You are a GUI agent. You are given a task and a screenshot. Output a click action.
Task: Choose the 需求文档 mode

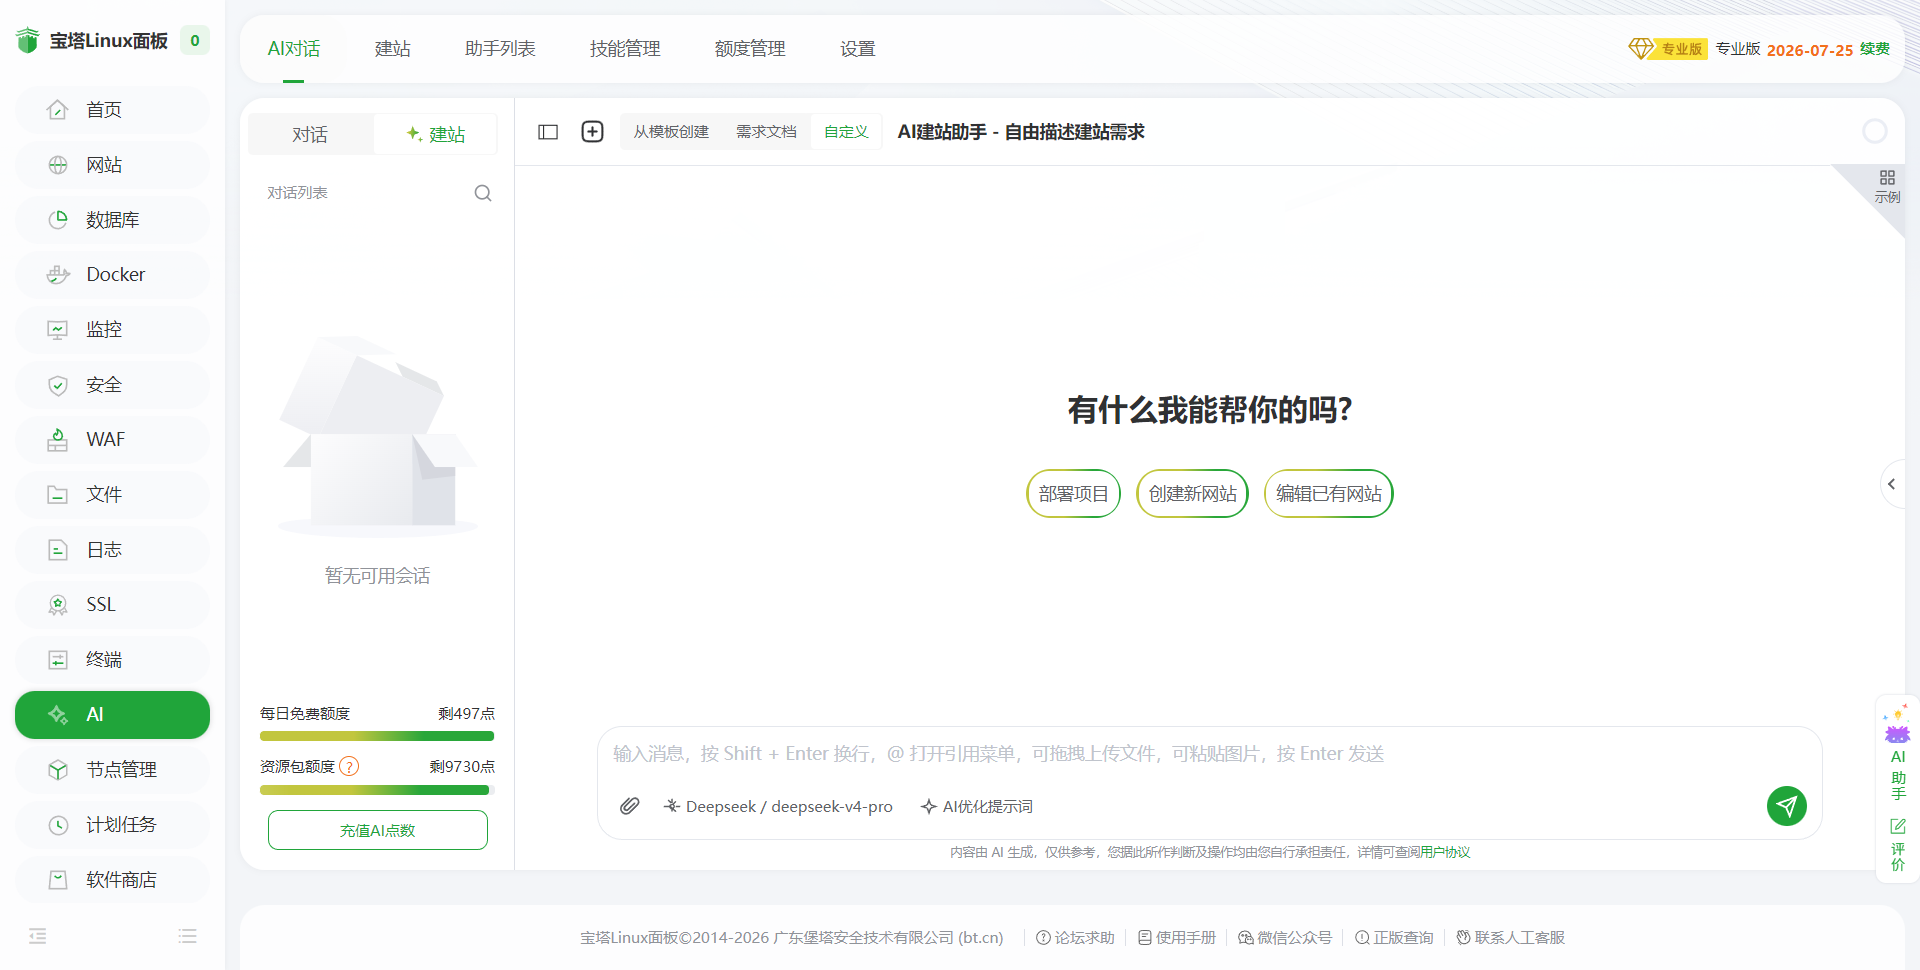tap(766, 132)
